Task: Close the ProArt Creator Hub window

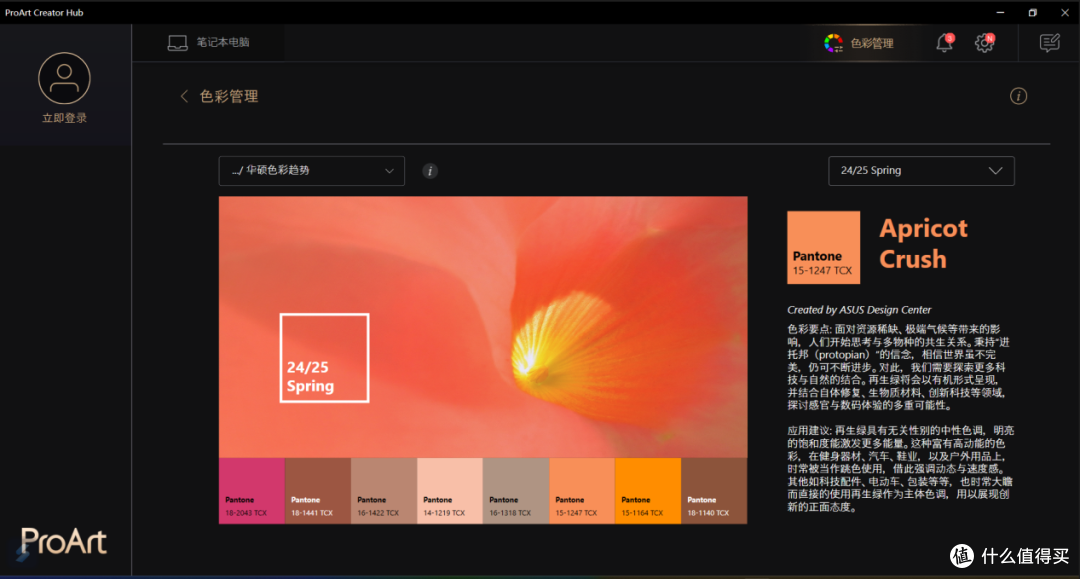Action: pos(1064,12)
